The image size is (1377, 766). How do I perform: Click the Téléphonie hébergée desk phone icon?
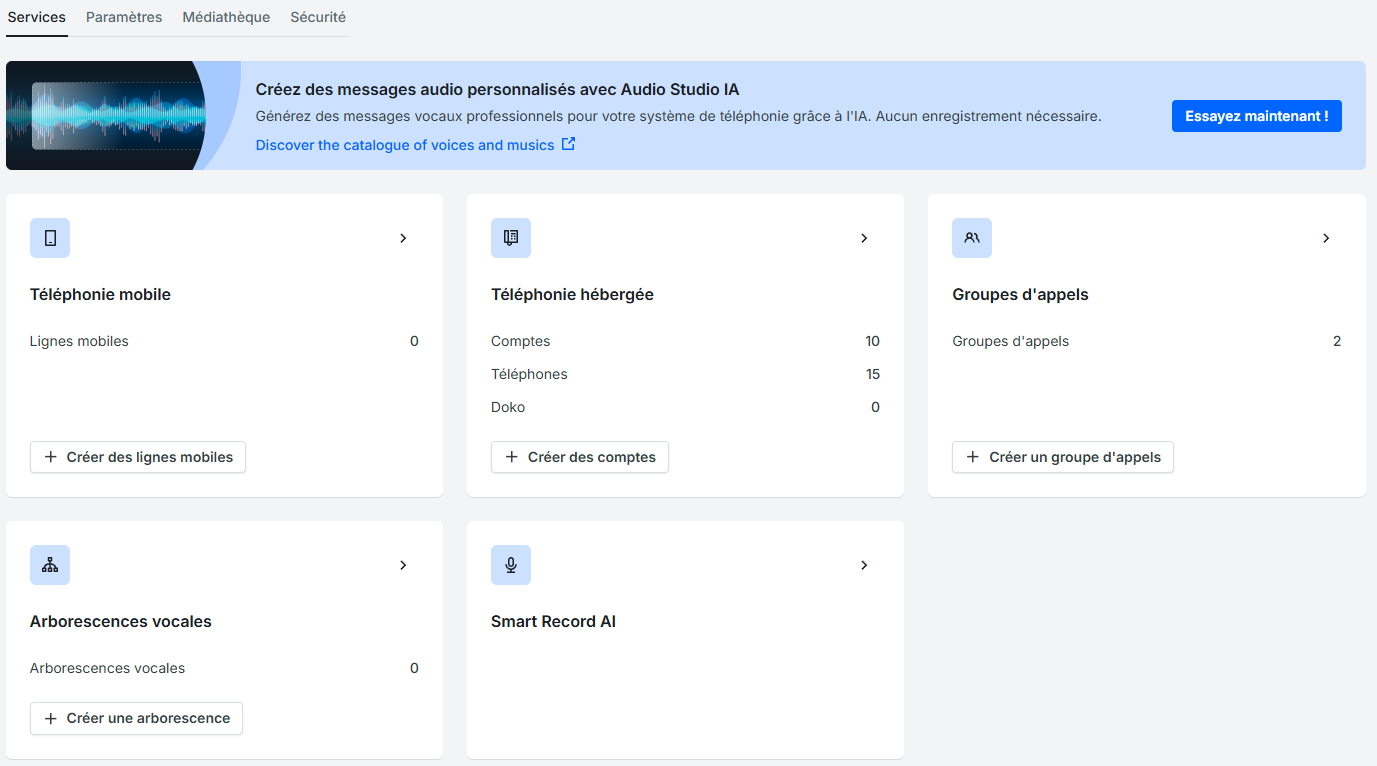511,238
